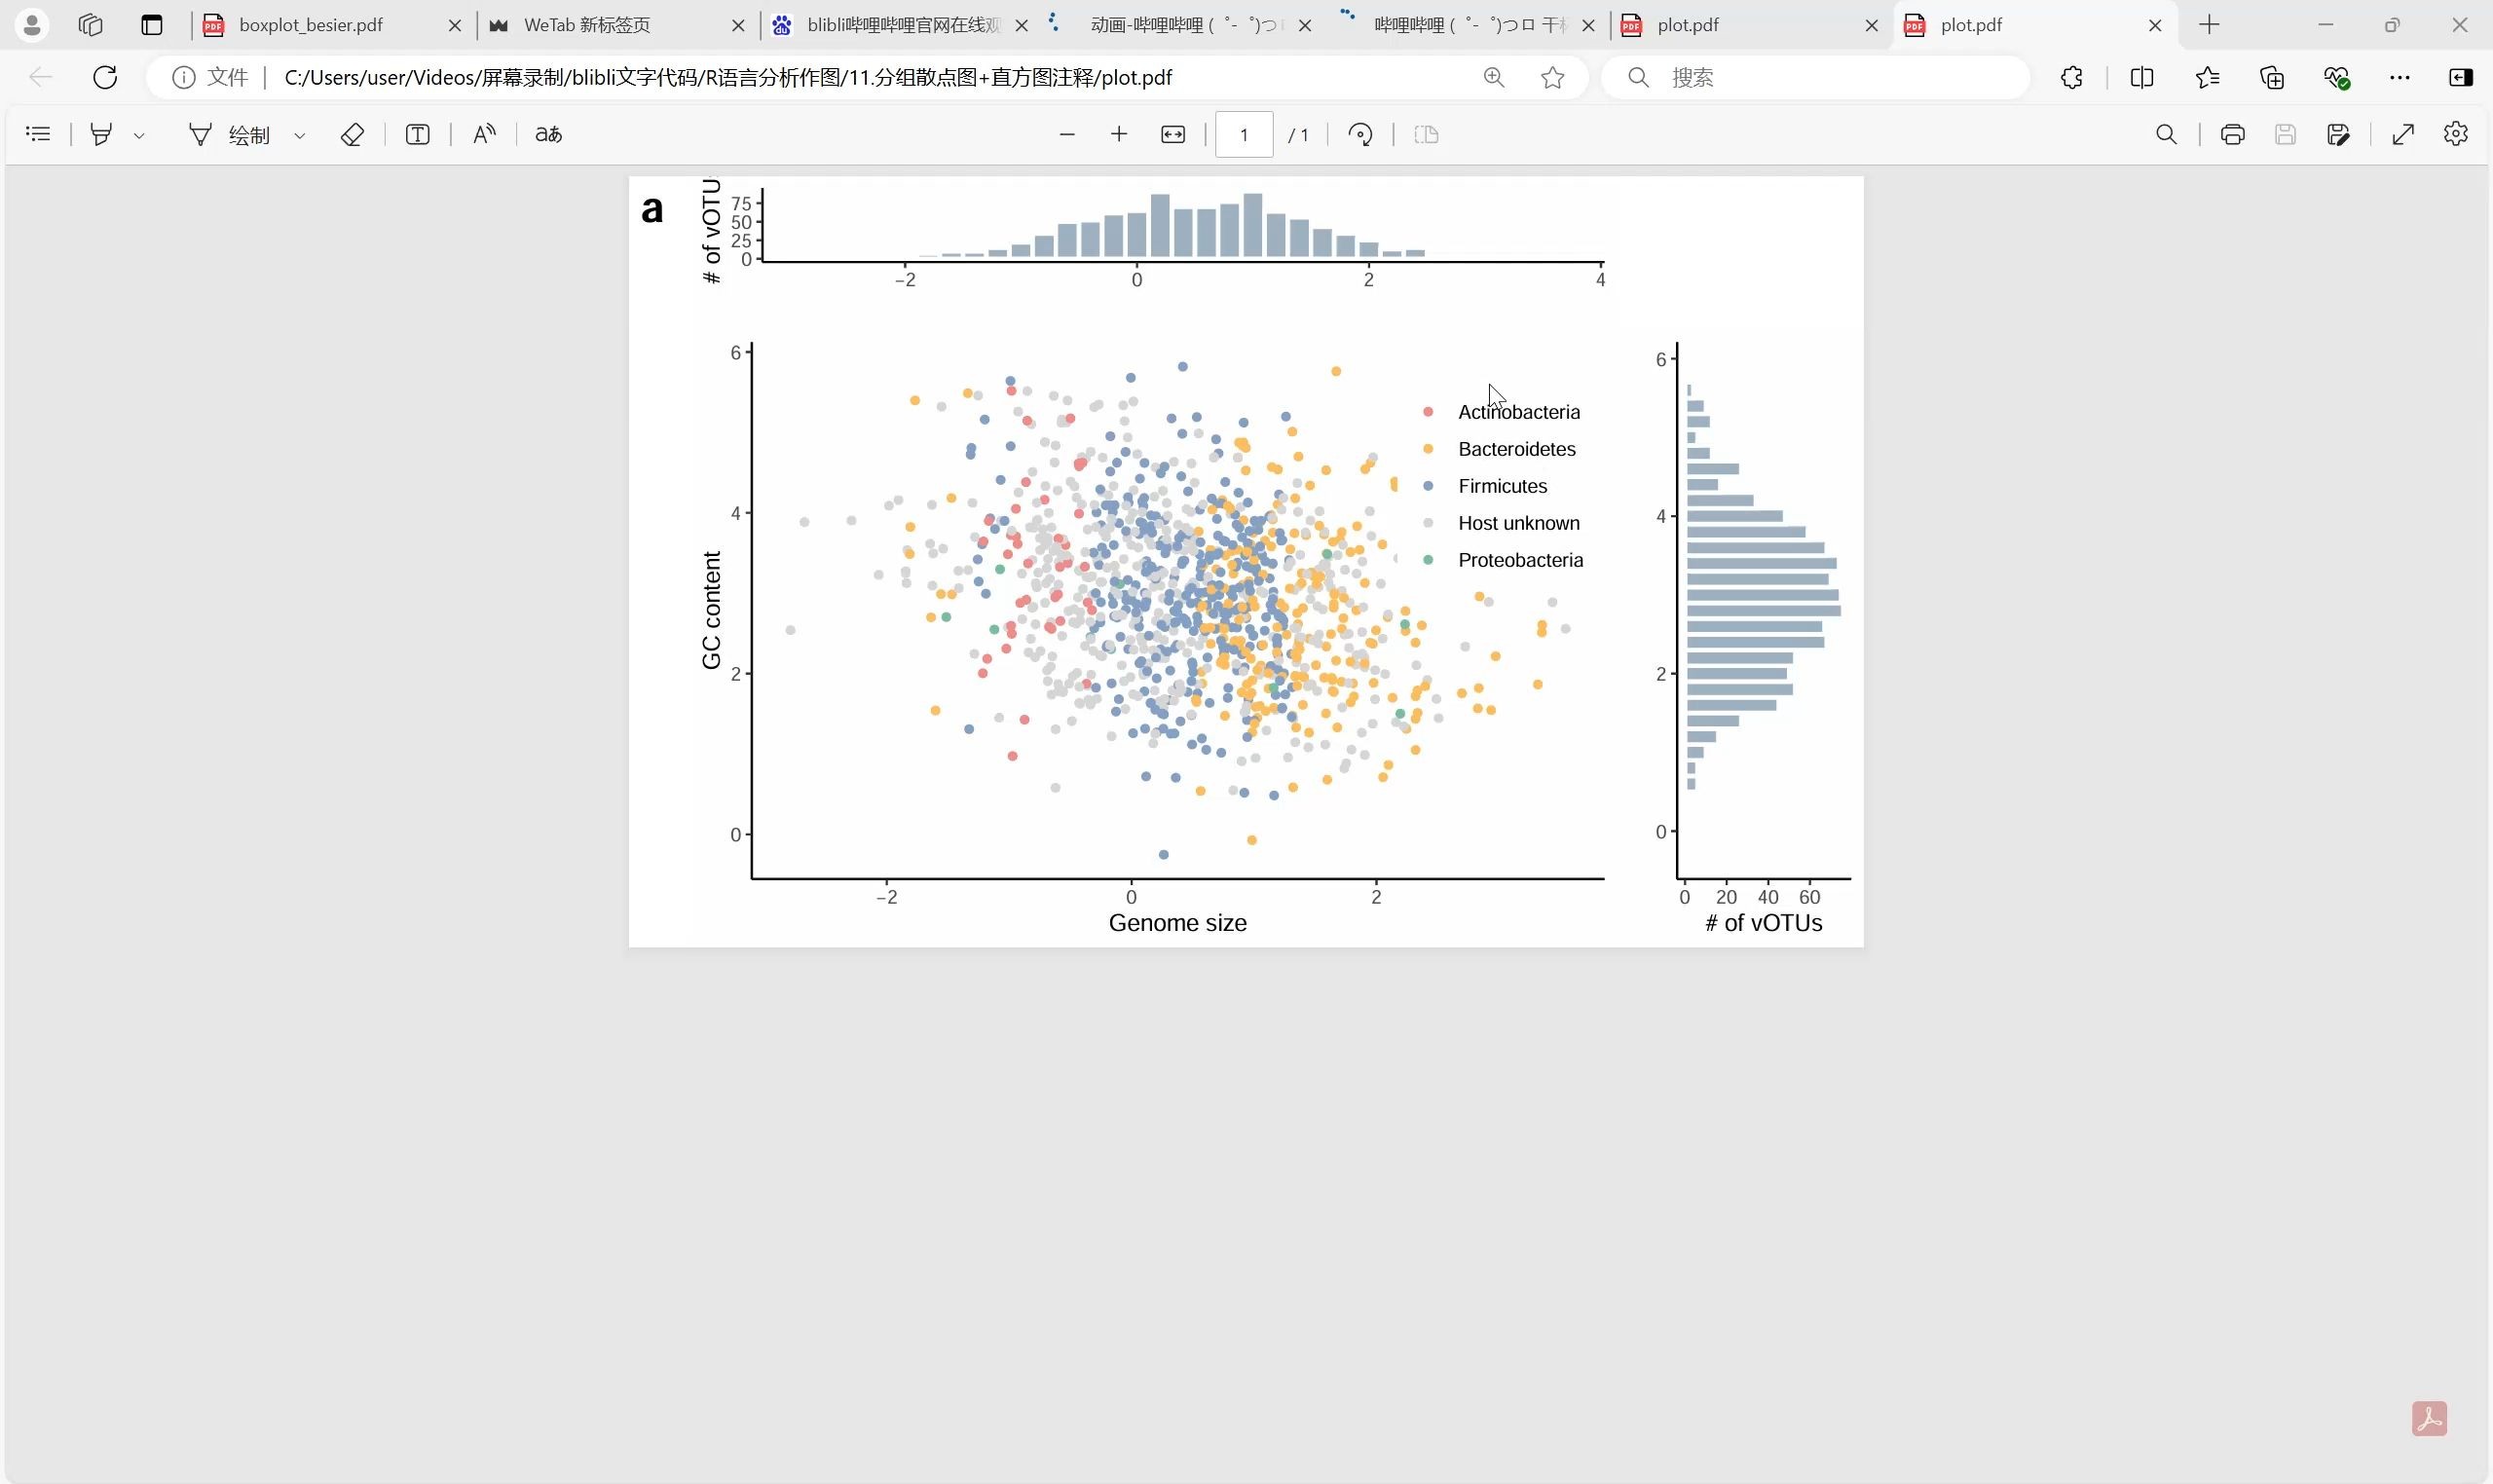
Task: Click the Firmicutes legend label
Action: click(1502, 486)
